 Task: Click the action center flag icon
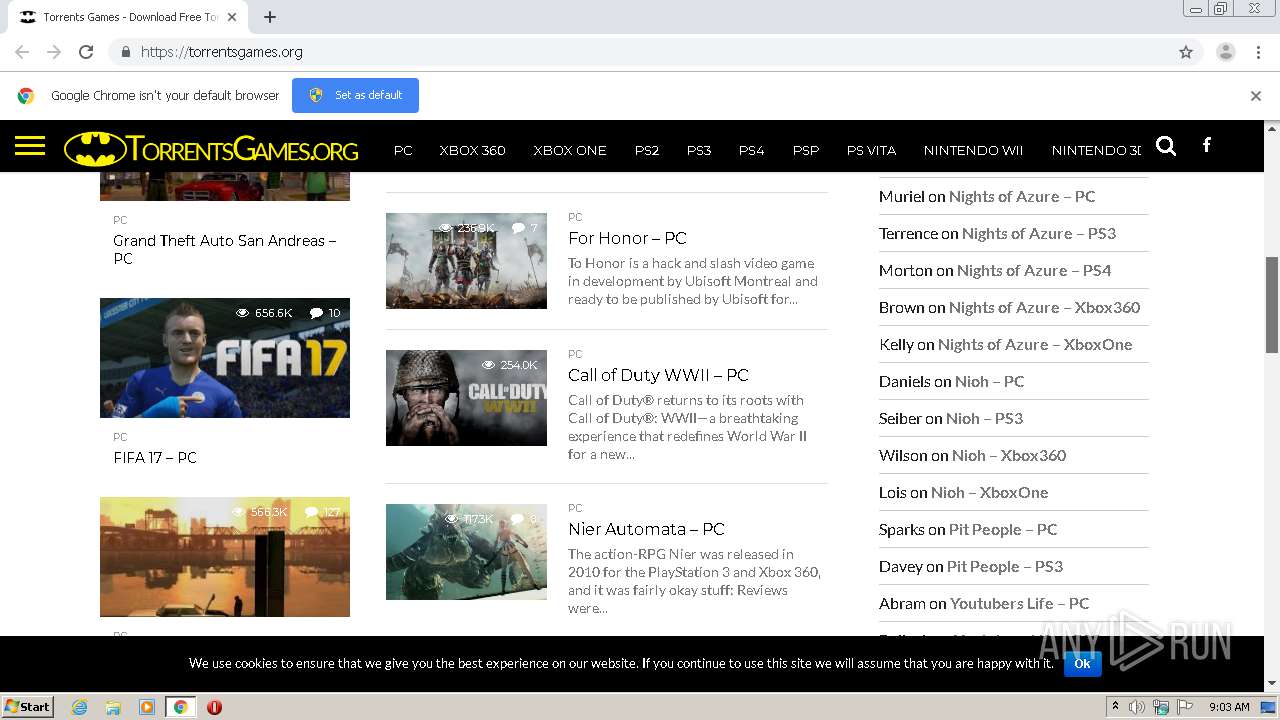[1185, 707]
